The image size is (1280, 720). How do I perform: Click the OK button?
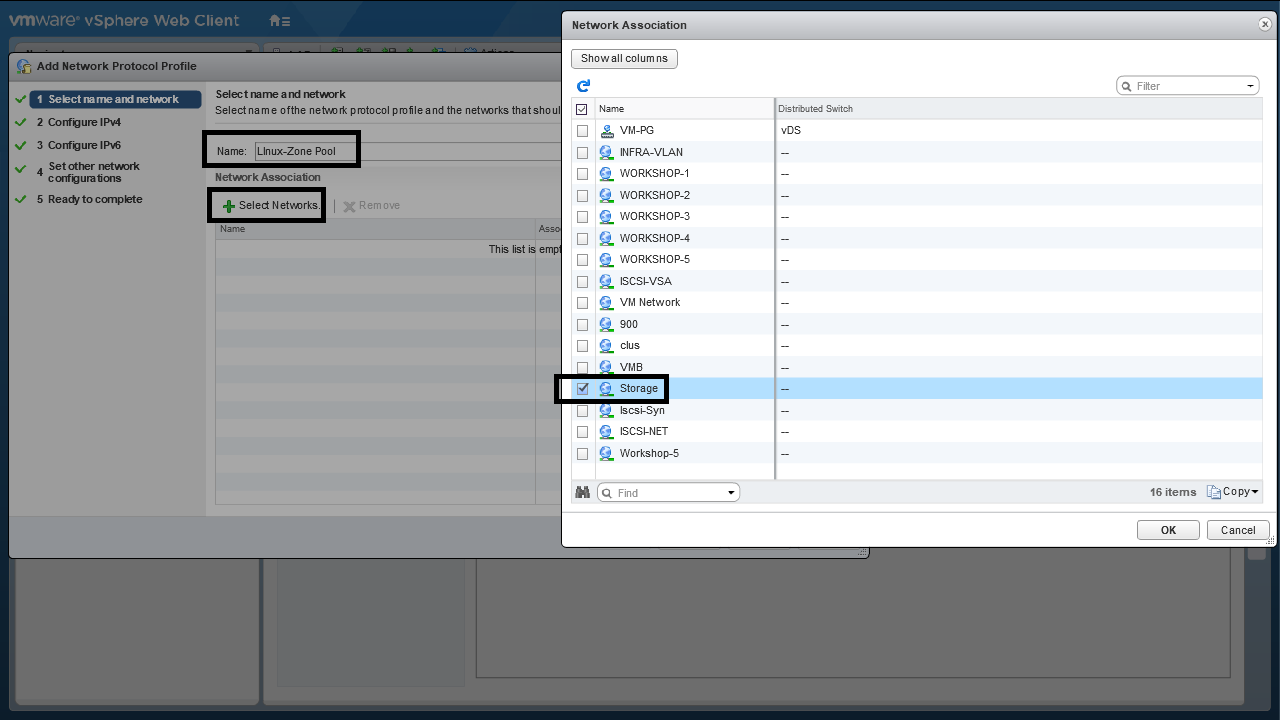(1167, 530)
